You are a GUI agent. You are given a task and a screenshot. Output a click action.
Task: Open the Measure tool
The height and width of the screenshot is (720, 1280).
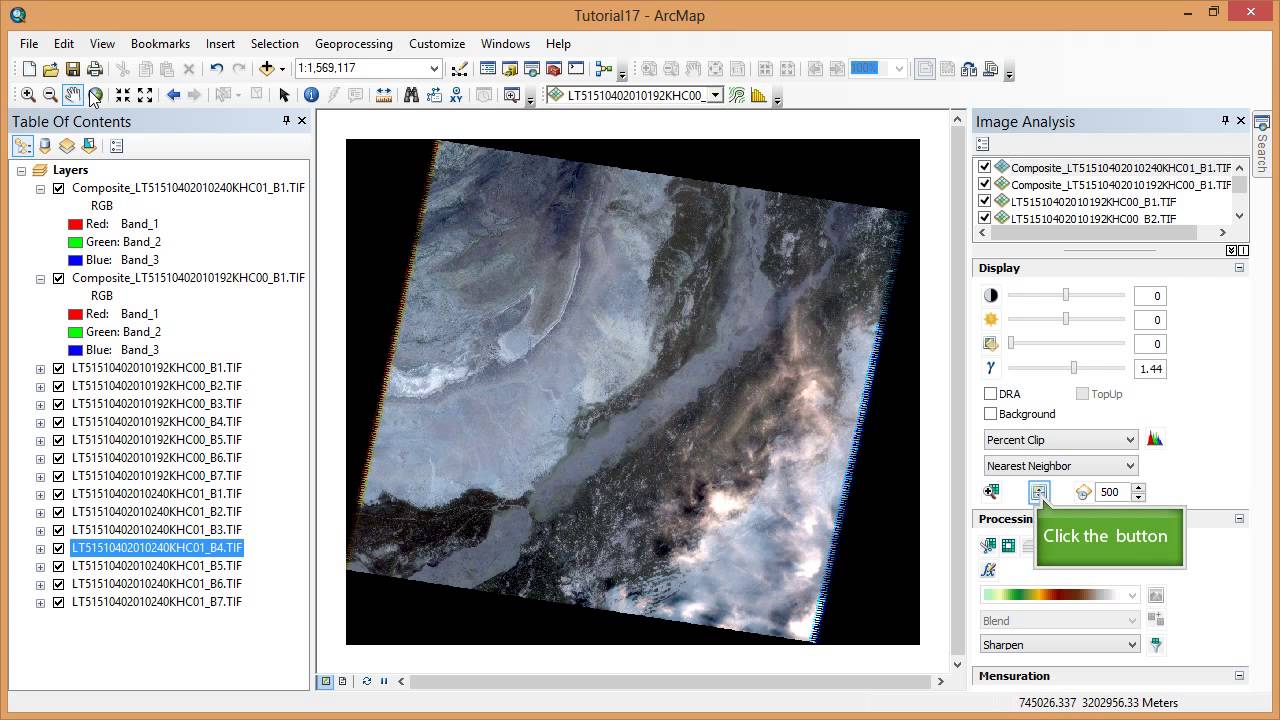[384, 95]
